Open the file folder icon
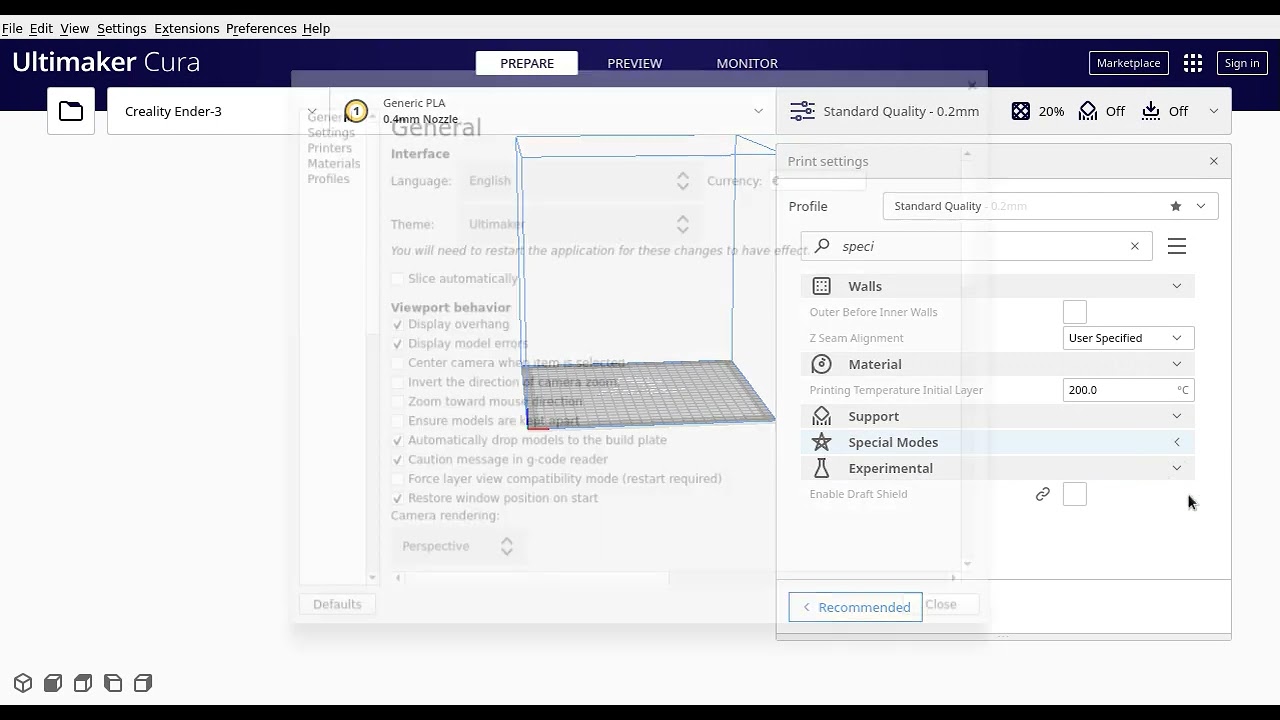 (71, 111)
